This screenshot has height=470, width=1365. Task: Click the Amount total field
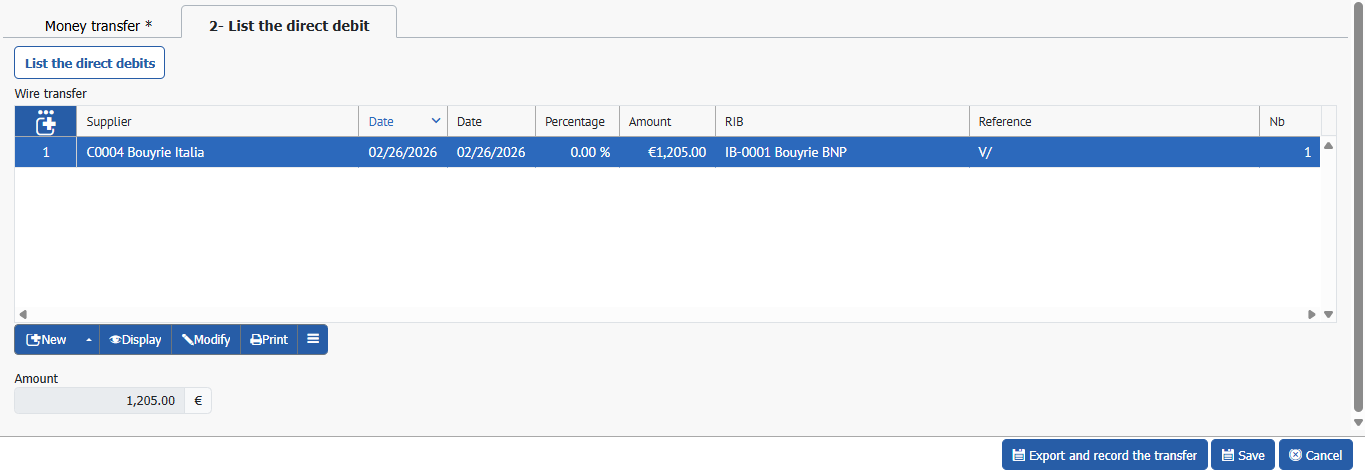100,401
